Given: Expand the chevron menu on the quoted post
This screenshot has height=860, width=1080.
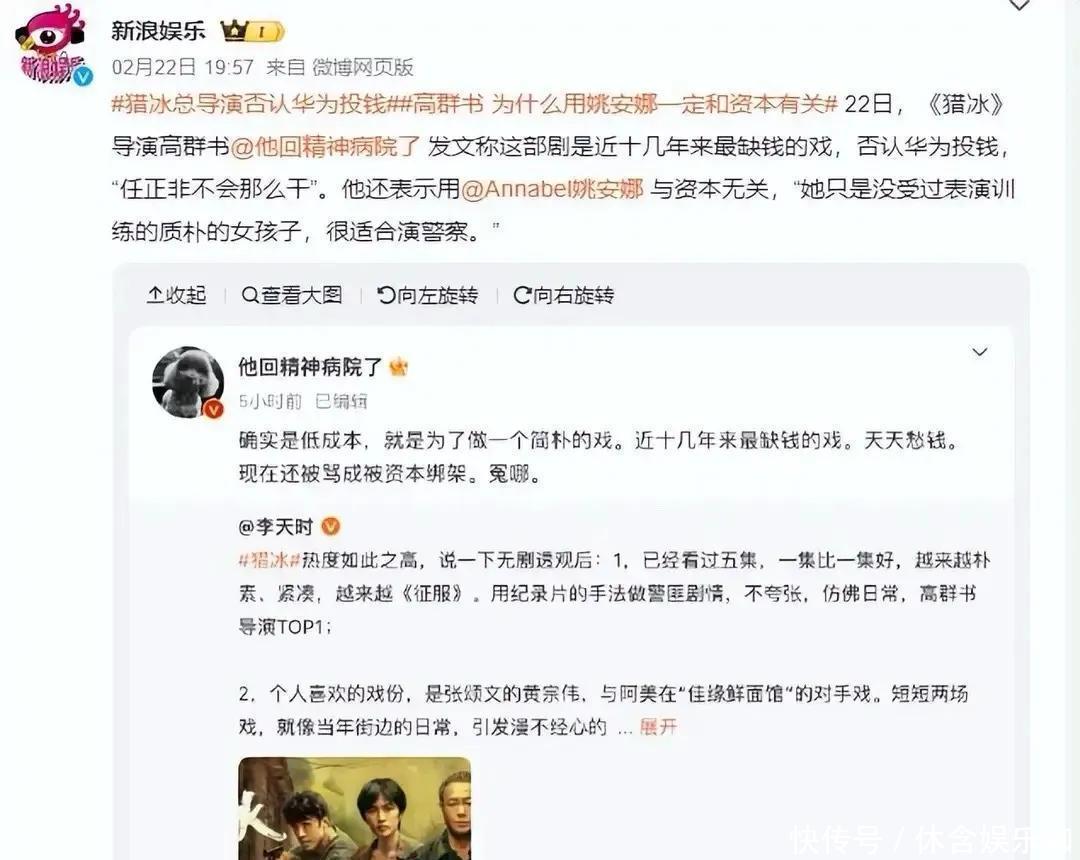Looking at the screenshot, I should (x=979, y=352).
